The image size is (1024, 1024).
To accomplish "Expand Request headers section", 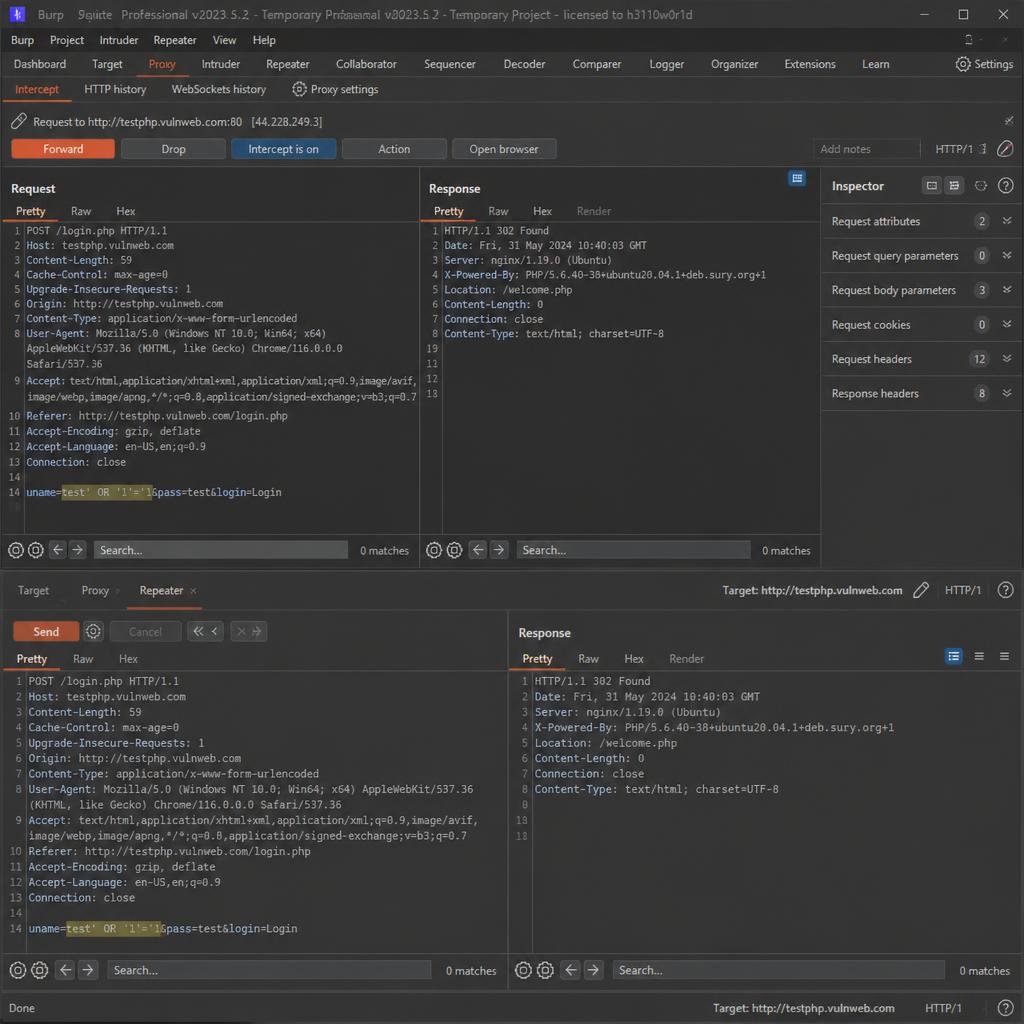I will [1007, 359].
